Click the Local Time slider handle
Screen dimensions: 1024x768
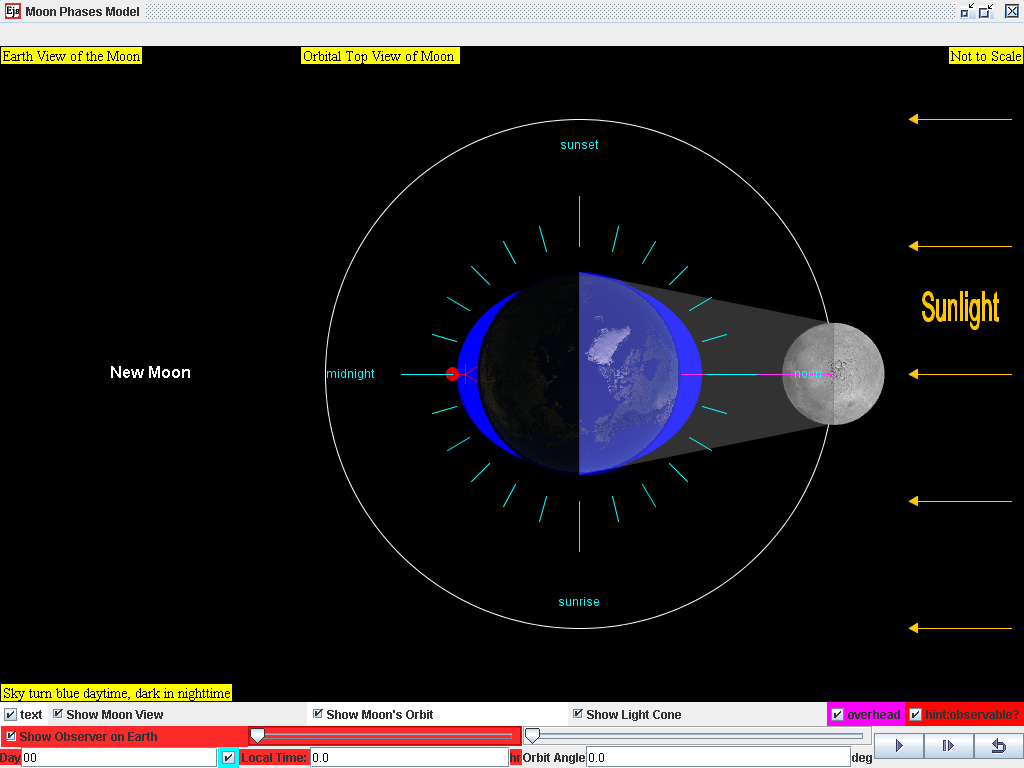pyautogui.click(x=257, y=736)
